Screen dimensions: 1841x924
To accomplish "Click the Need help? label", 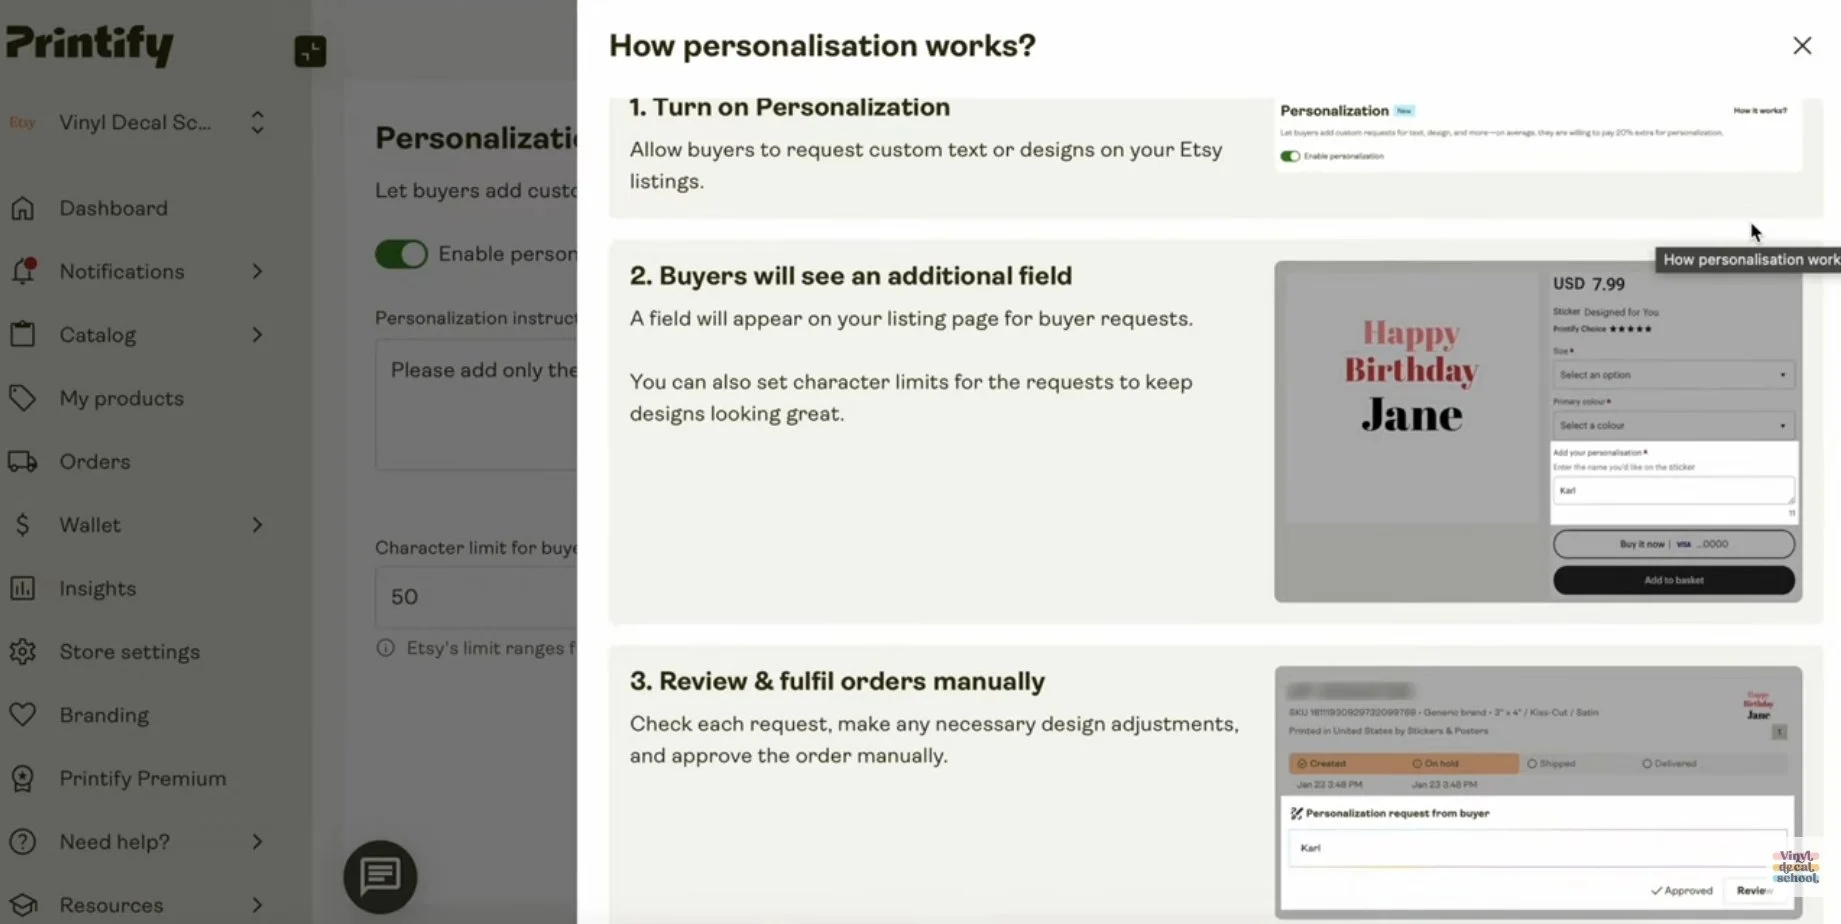I will pos(114,841).
